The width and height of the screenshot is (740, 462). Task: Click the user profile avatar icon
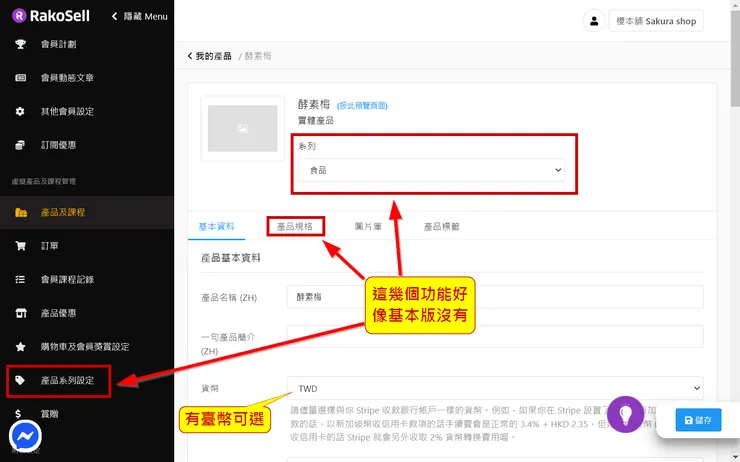click(x=594, y=21)
